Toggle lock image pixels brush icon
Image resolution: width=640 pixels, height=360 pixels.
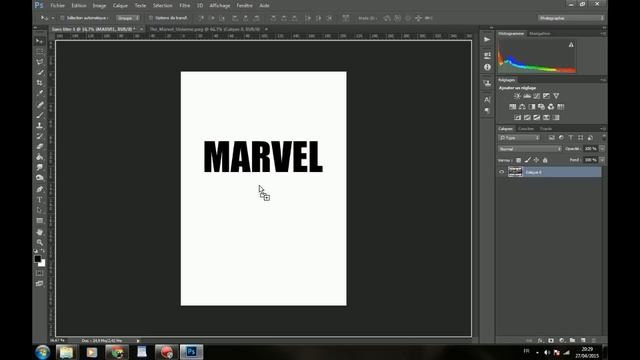[528, 160]
